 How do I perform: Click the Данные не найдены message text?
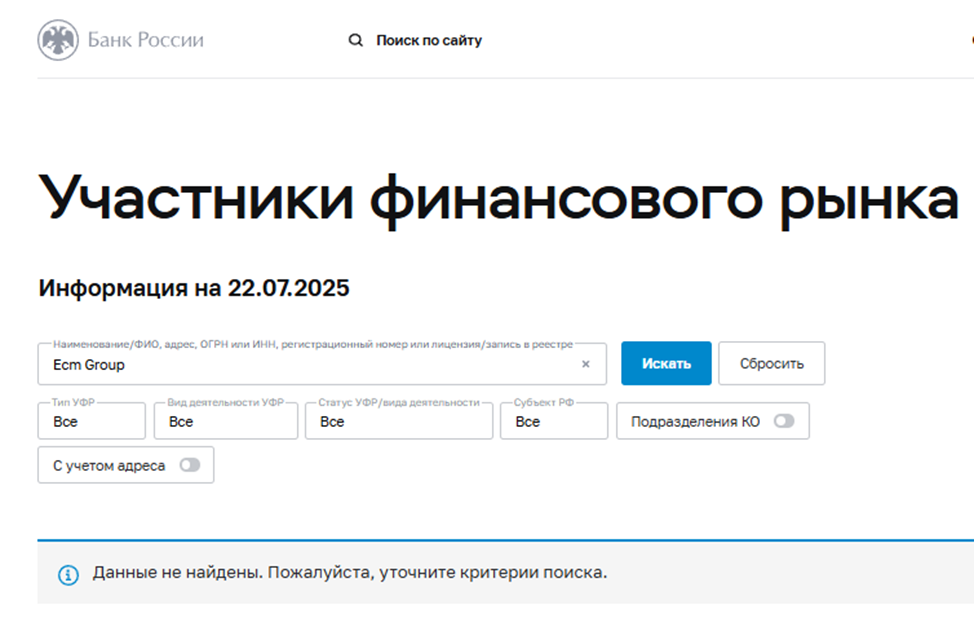pos(350,572)
